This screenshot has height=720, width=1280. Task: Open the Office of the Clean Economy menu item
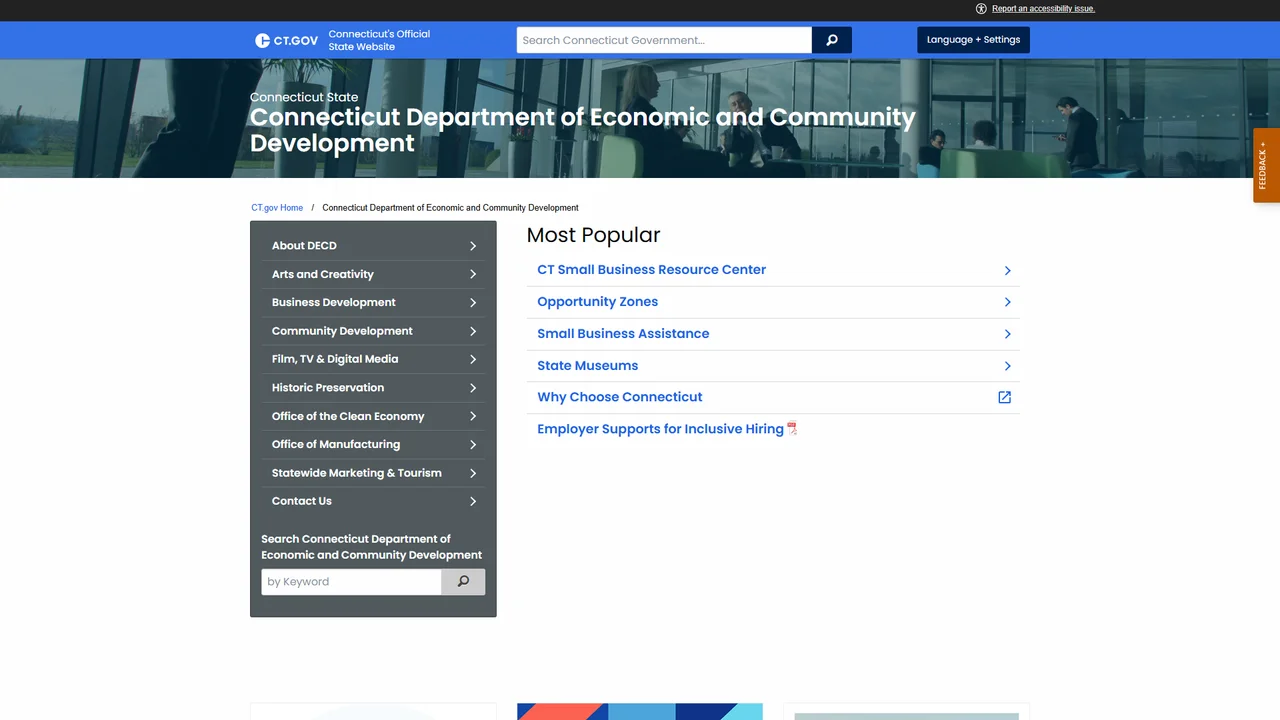(373, 416)
